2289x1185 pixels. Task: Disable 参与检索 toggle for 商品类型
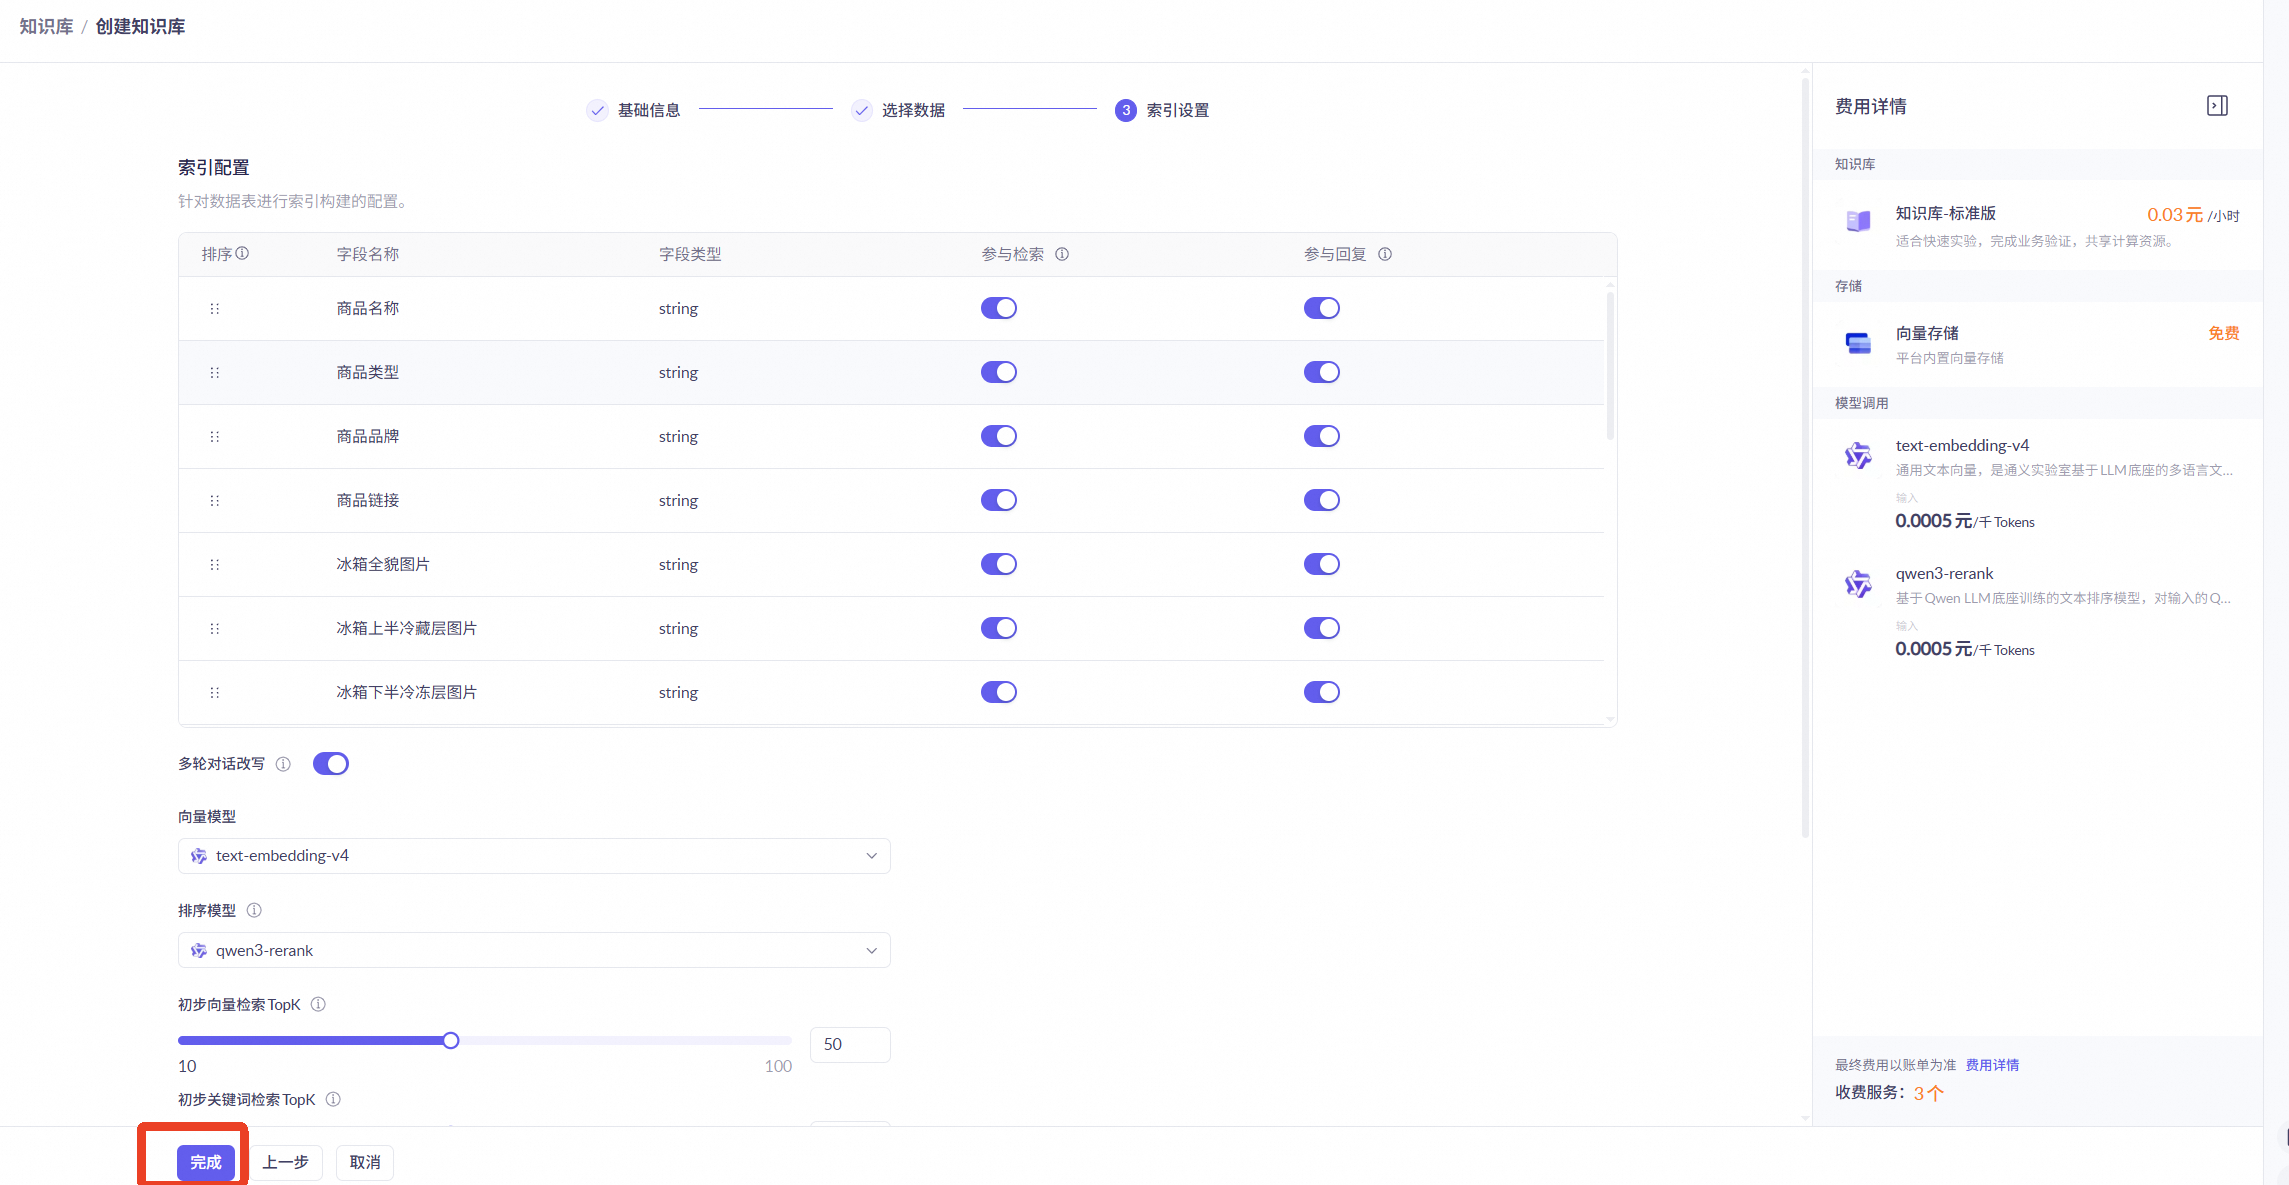click(998, 372)
